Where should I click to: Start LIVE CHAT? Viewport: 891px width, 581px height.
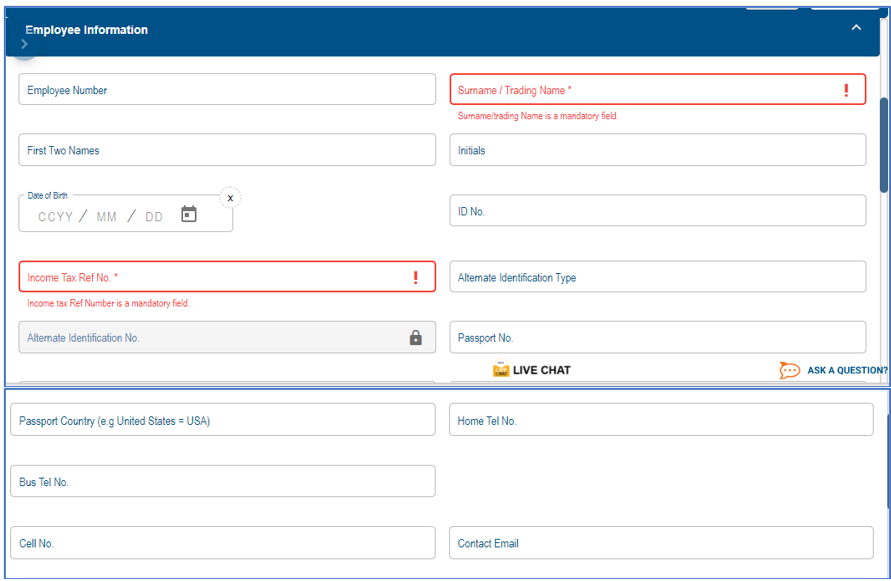click(542, 370)
